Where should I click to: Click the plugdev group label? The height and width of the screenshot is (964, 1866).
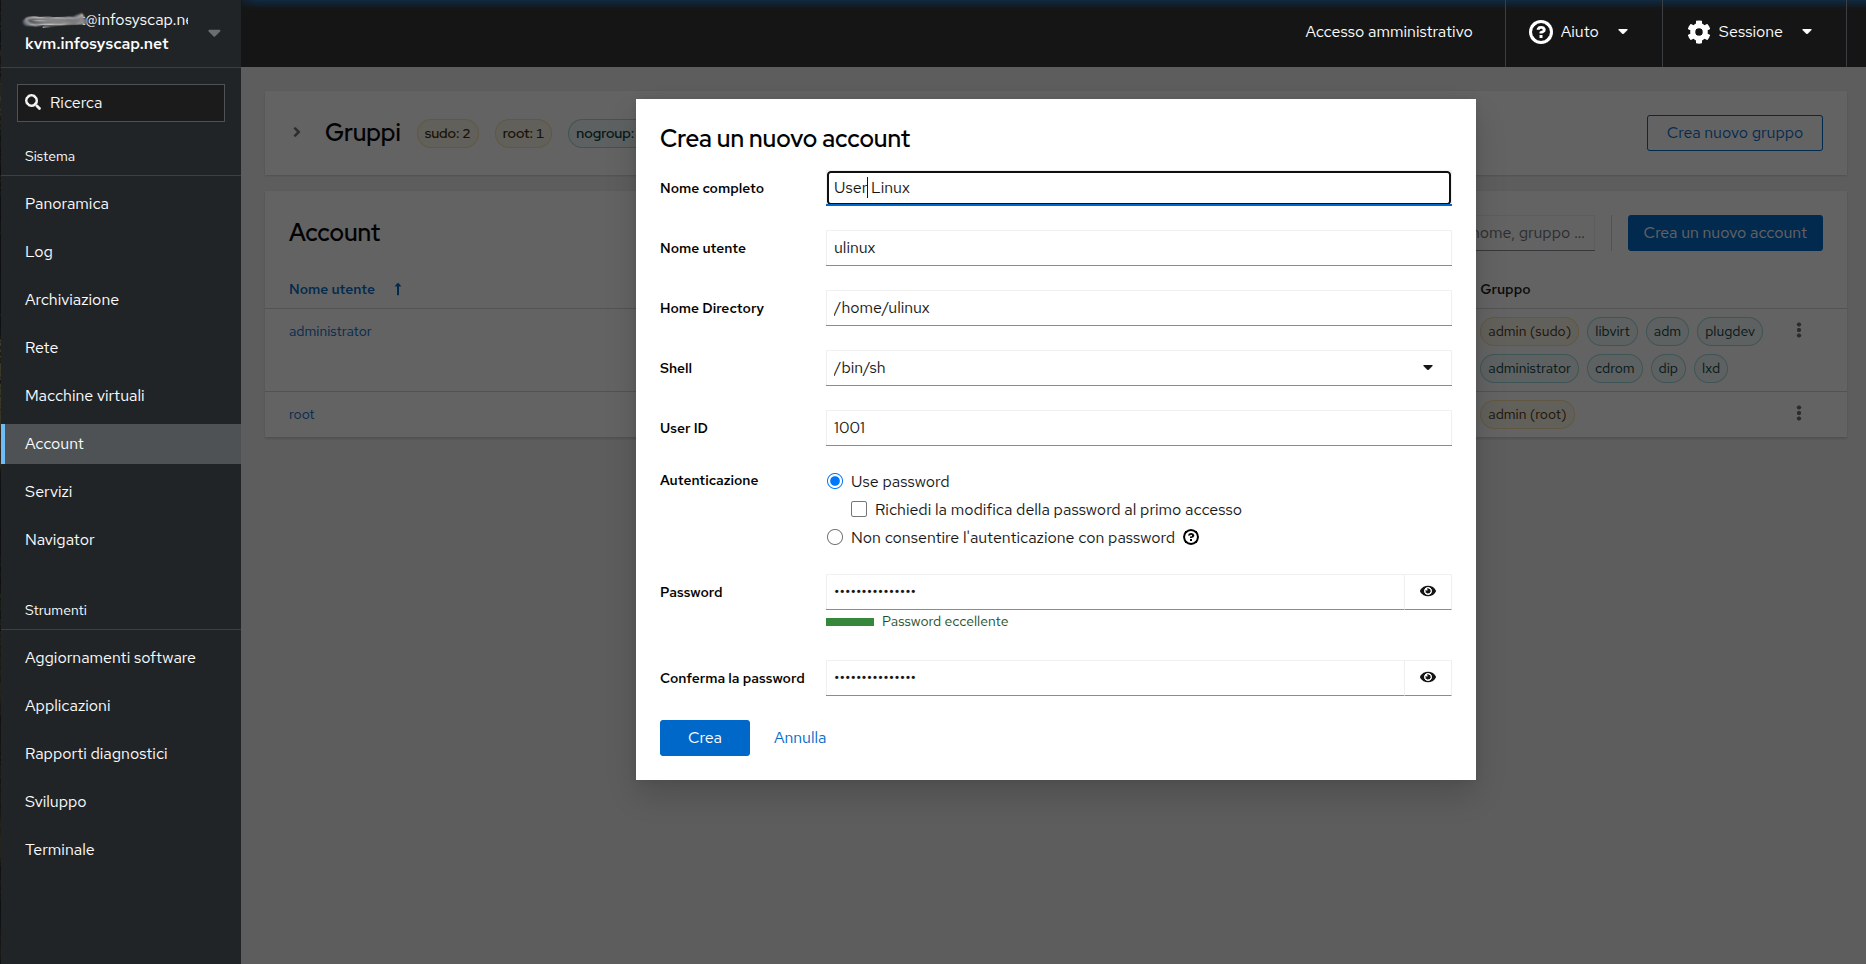point(1730,331)
